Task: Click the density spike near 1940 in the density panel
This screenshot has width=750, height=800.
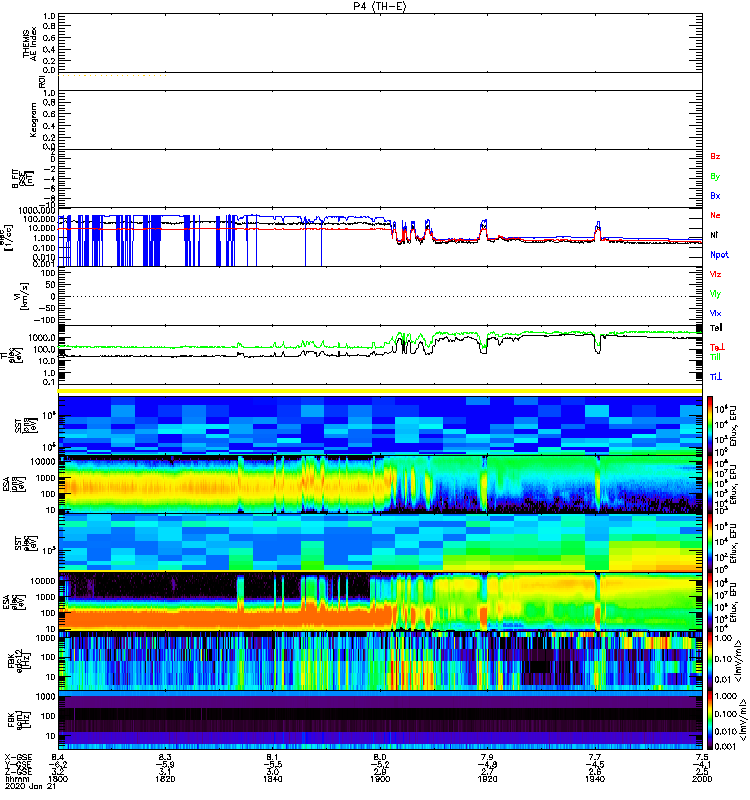Action: pyautogui.click(x=598, y=230)
